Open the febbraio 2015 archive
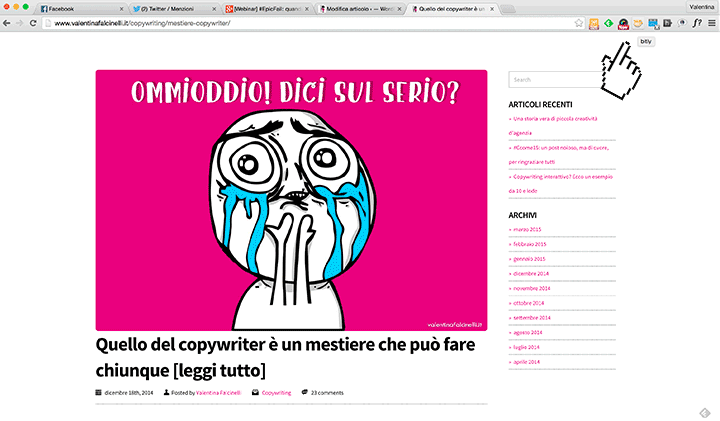720x421 pixels. click(x=529, y=244)
